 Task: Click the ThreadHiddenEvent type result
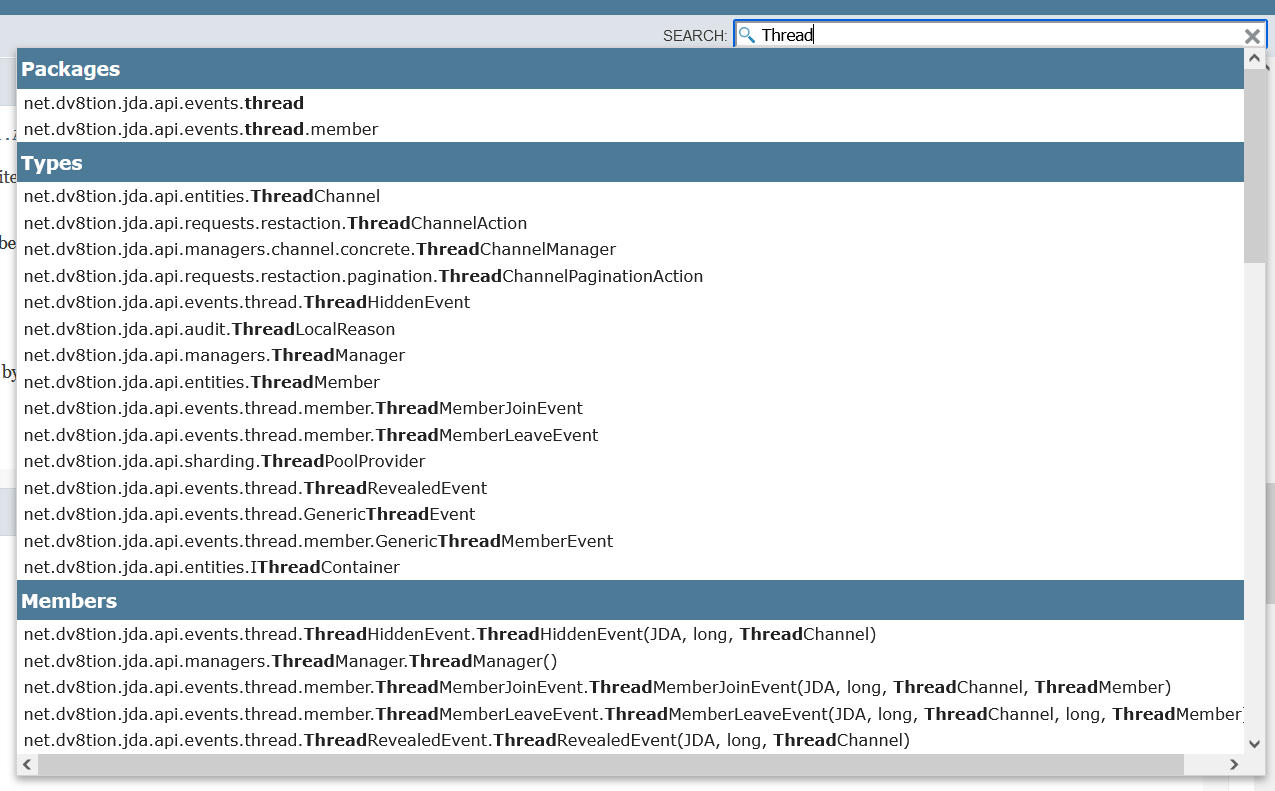tap(247, 302)
